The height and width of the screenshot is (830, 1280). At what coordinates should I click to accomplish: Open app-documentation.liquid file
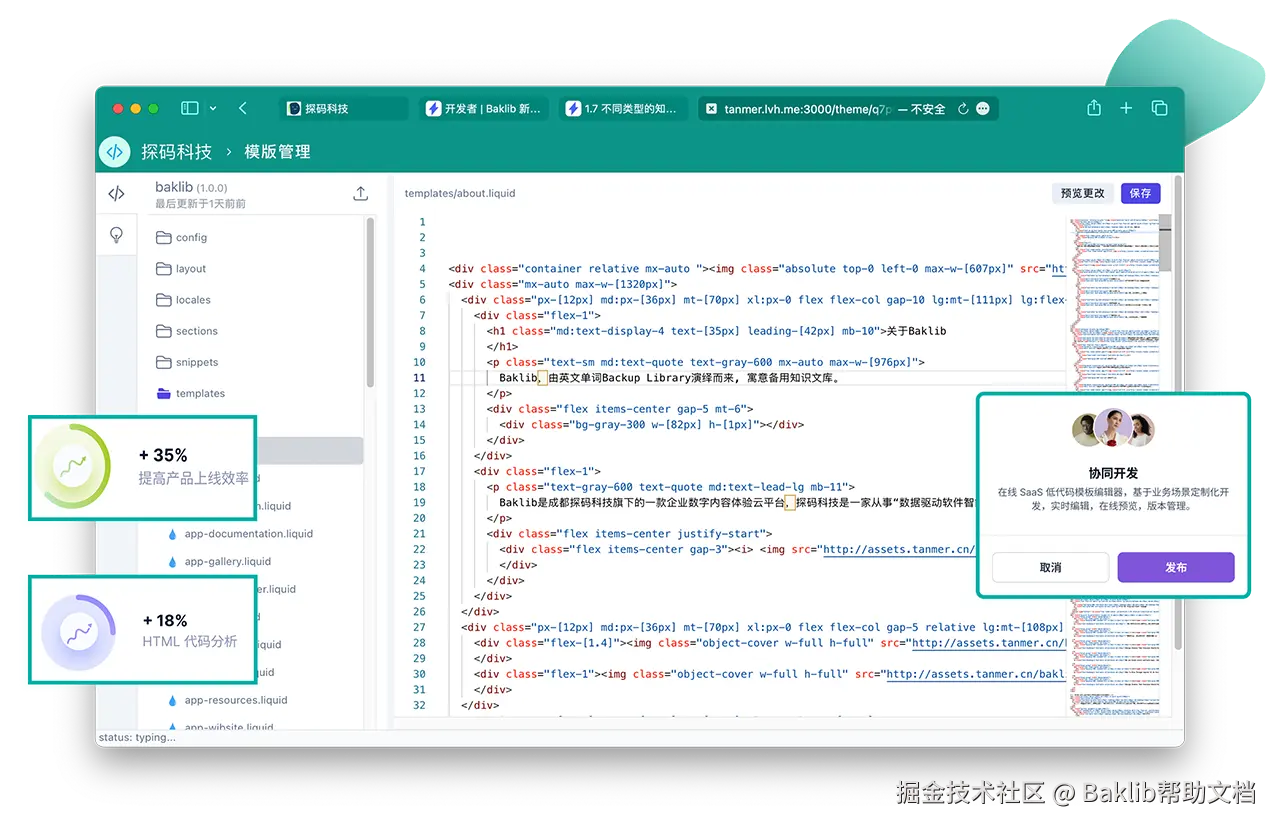248,534
